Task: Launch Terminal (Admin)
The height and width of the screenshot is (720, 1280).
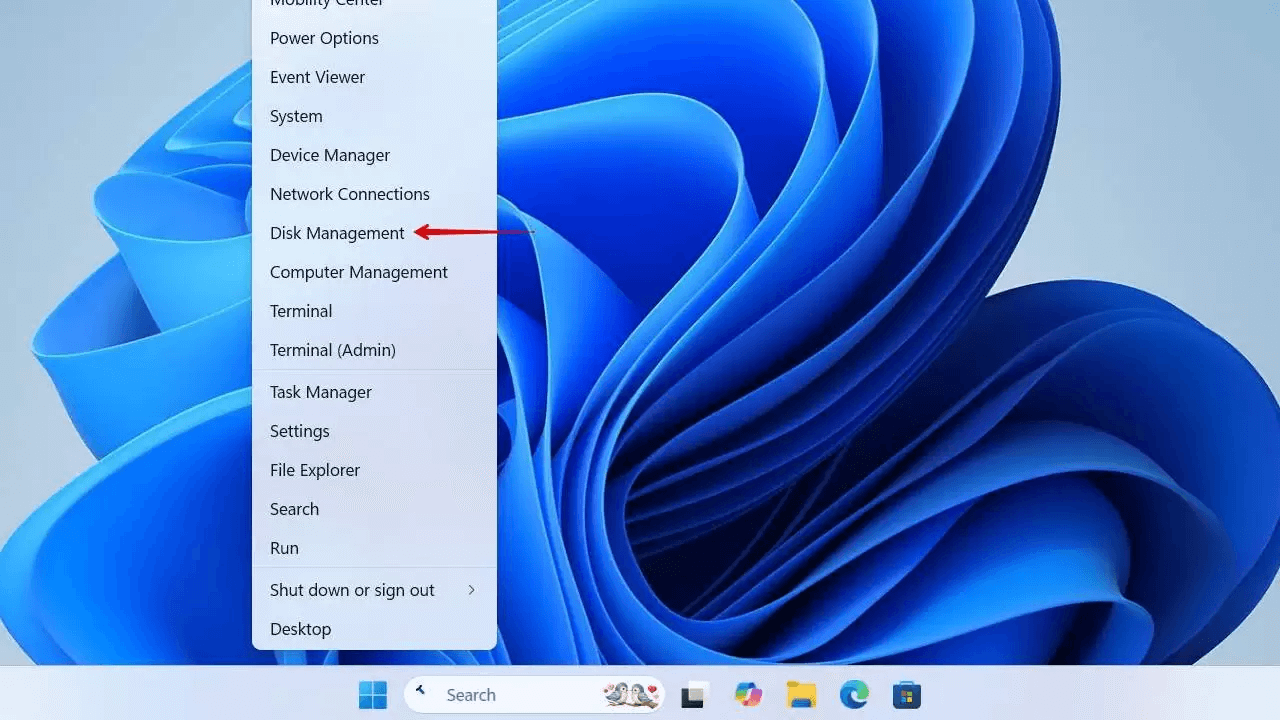Action: pyautogui.click(x=332, y=350)
